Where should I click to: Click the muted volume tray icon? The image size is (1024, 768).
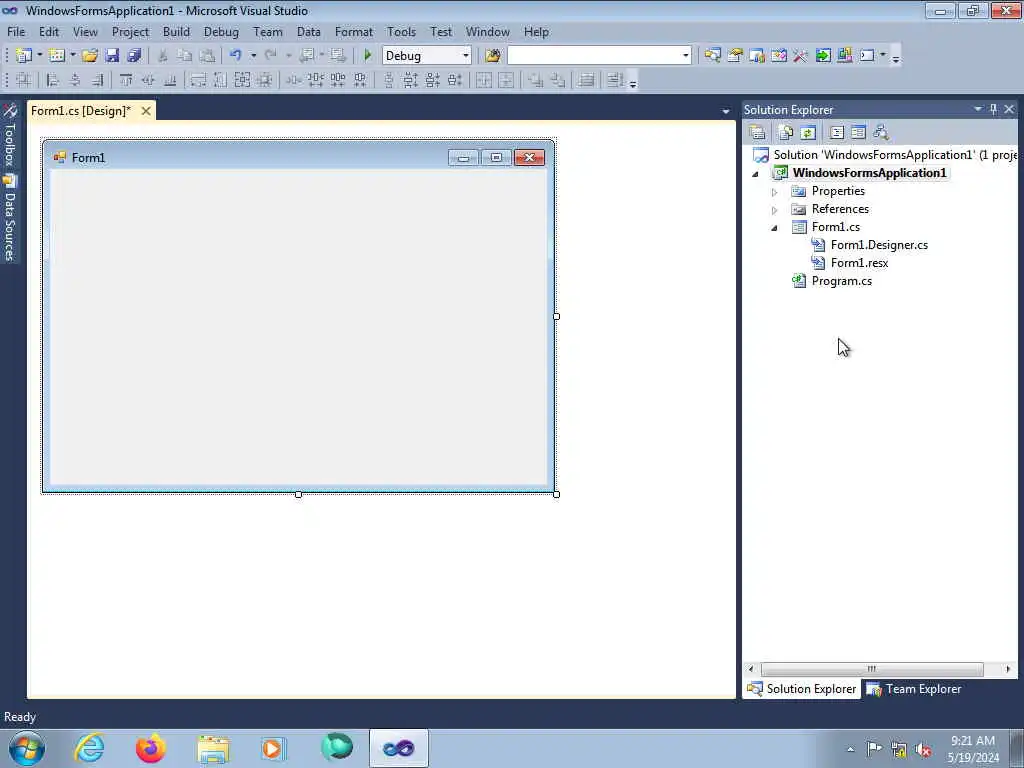click(923, 749)
